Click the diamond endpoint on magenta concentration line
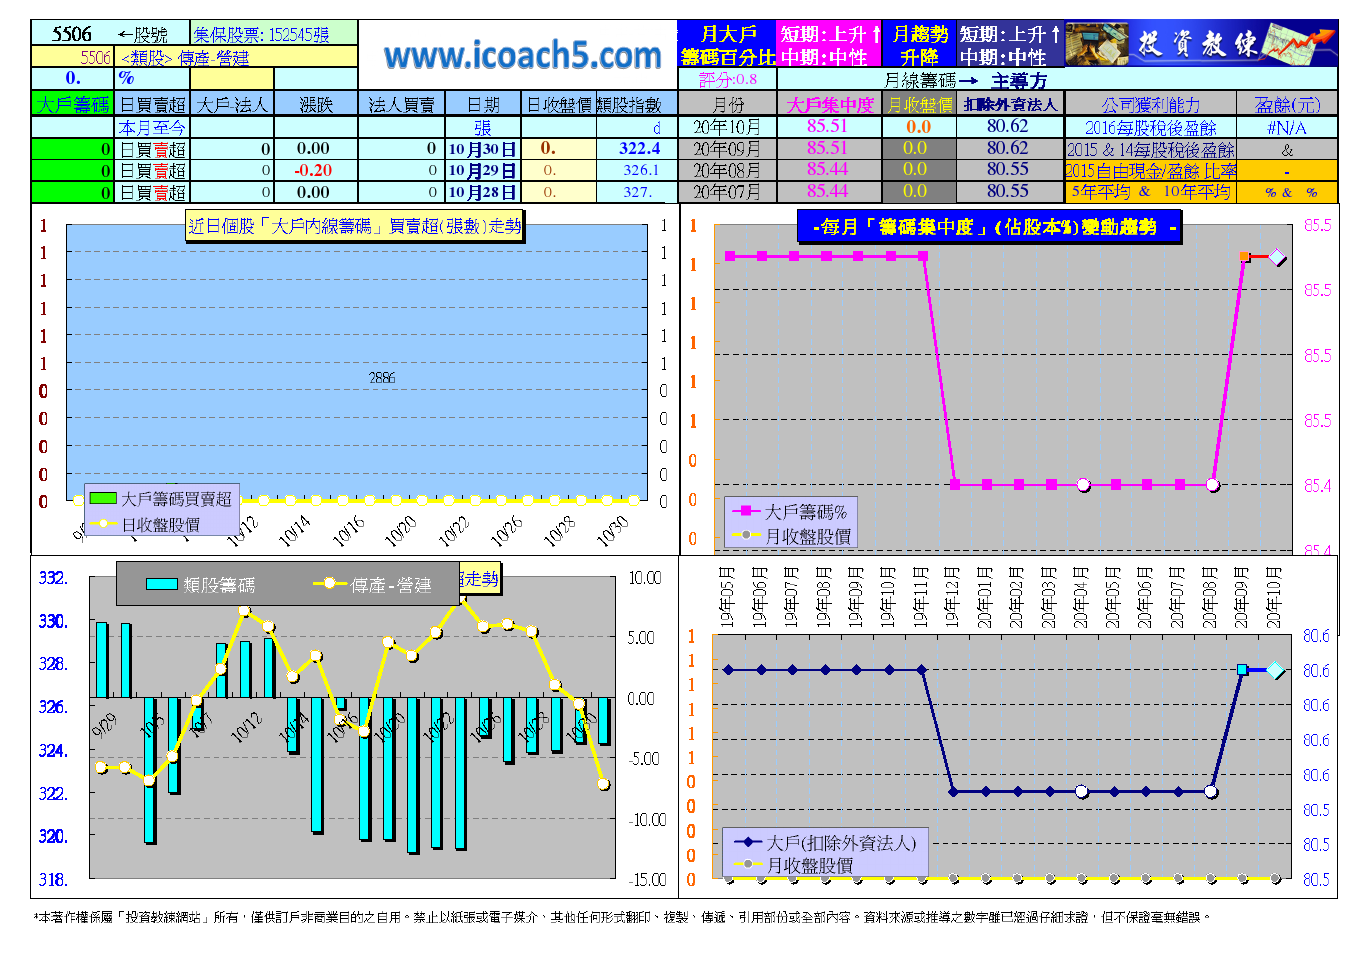The width and height of the screenshot is (1366, 967). pyautogui.click(x=1277, y=257)
